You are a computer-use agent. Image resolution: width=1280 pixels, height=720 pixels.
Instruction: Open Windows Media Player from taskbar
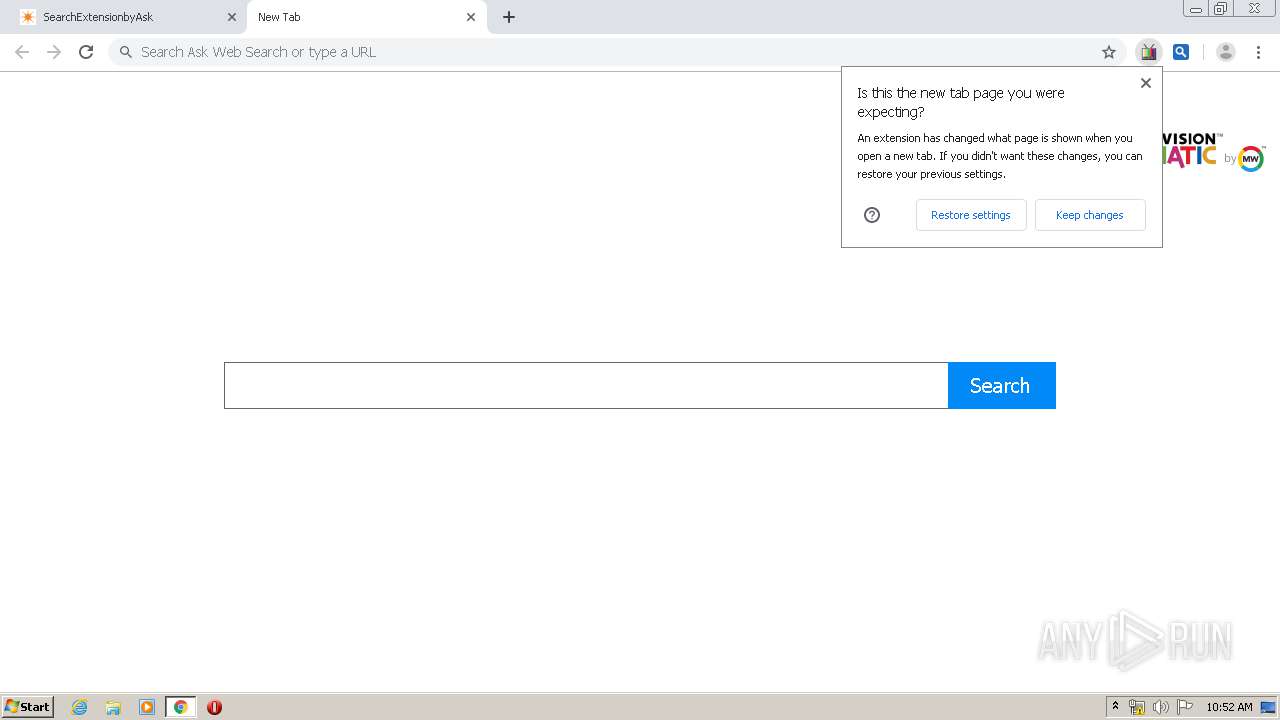[147, 707]
